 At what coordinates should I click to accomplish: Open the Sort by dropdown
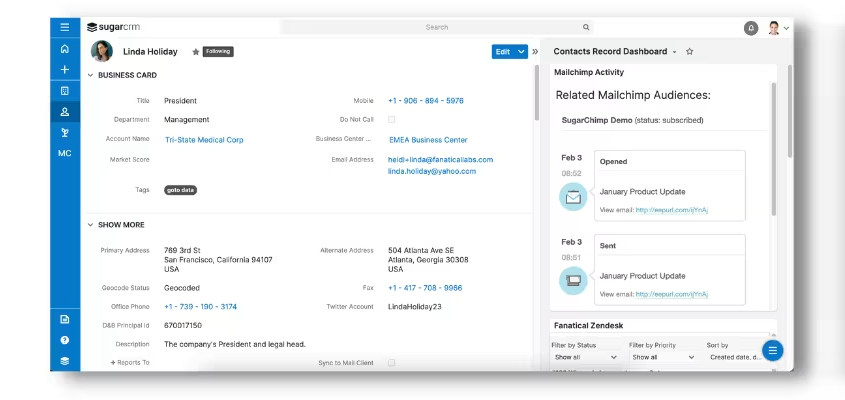pos(734,357)
